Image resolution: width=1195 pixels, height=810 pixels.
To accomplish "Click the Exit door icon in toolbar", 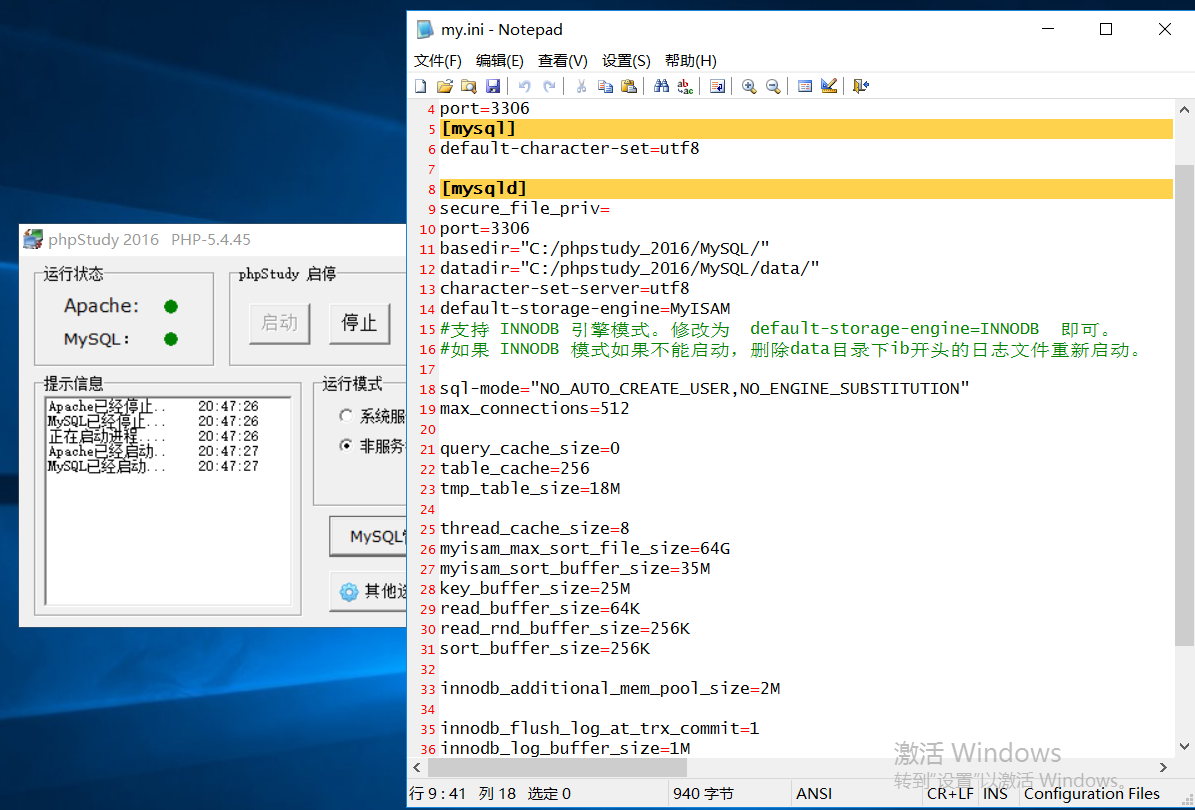I will (x=860, y=86).
